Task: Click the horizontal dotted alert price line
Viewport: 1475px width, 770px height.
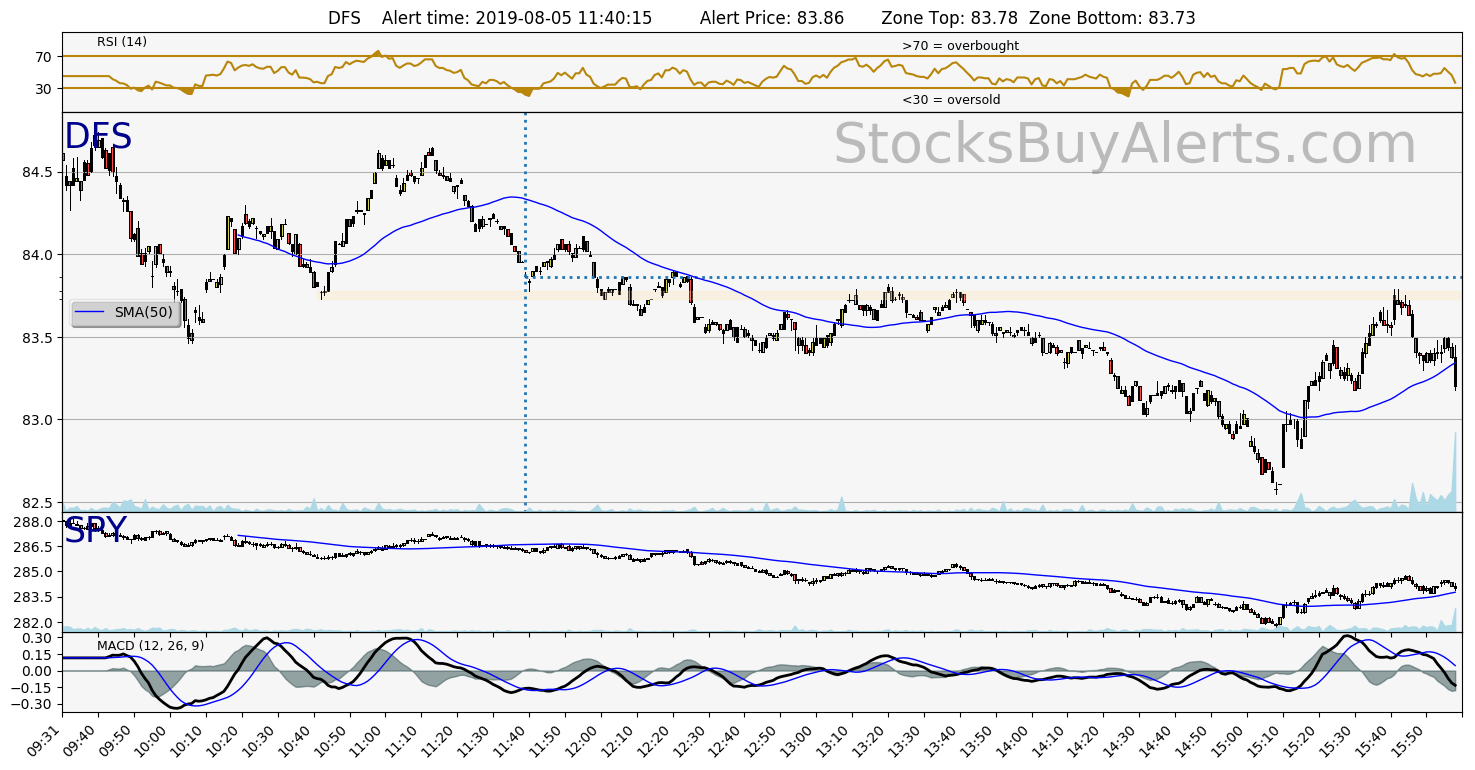Action: click(x=995, y=277)
